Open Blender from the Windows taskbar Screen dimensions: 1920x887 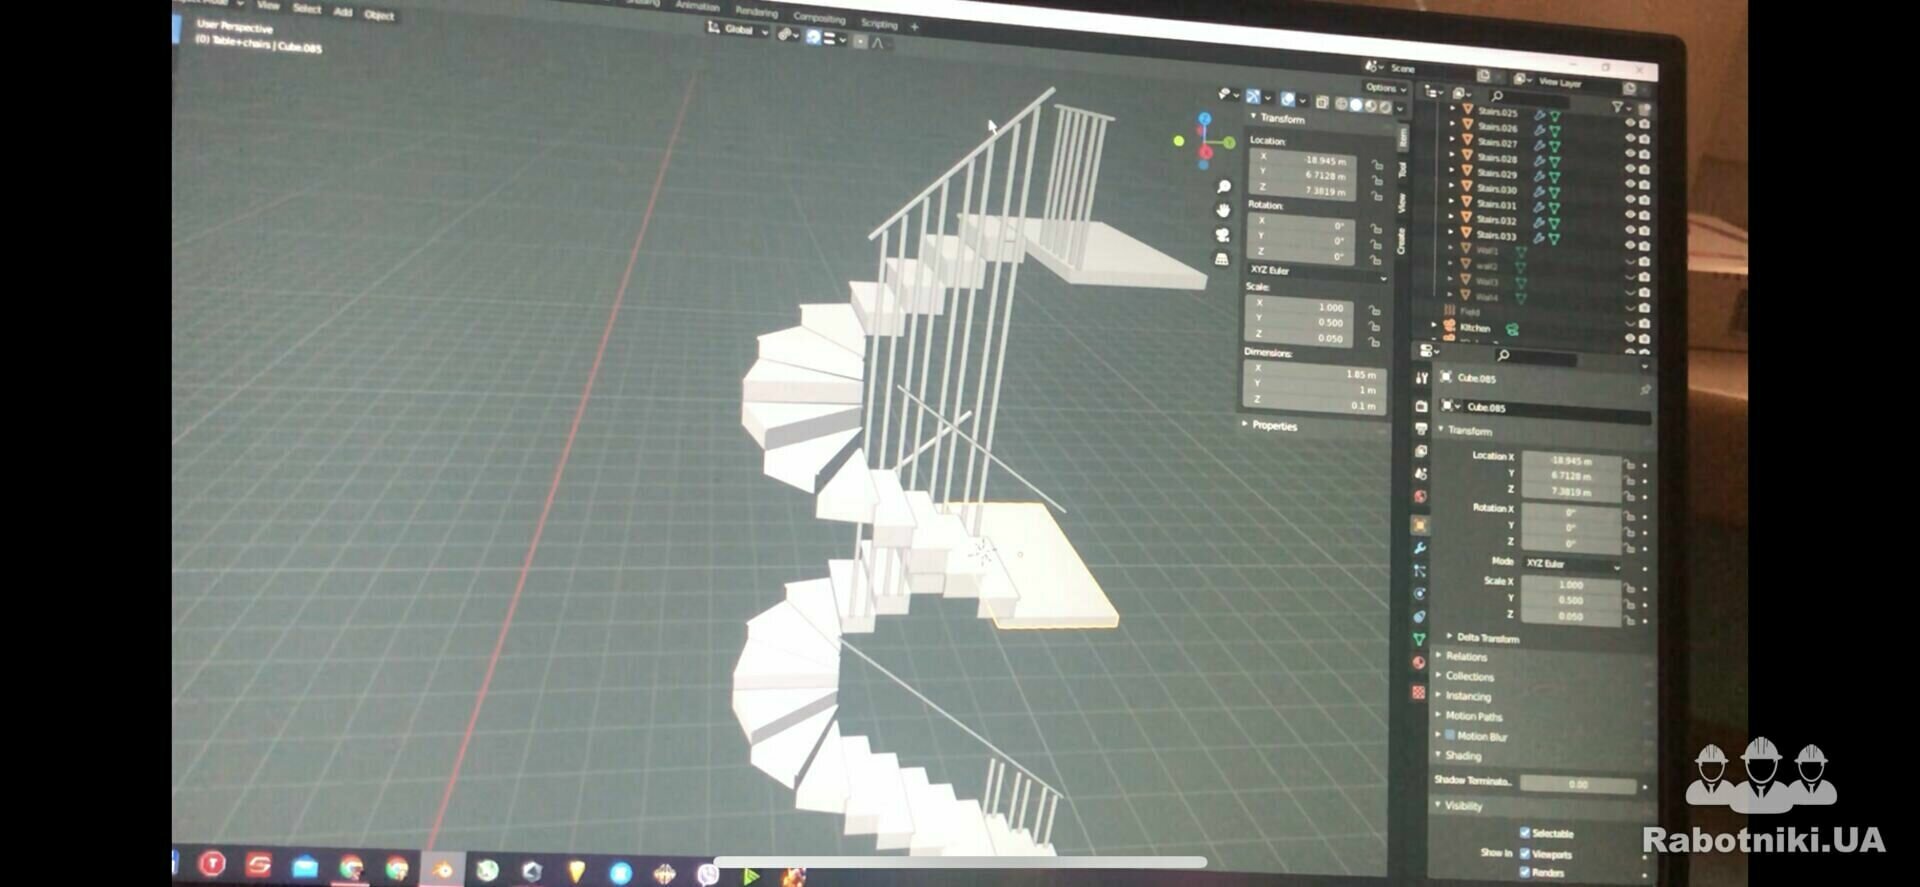pyautogui.click(x=442, y=868)
